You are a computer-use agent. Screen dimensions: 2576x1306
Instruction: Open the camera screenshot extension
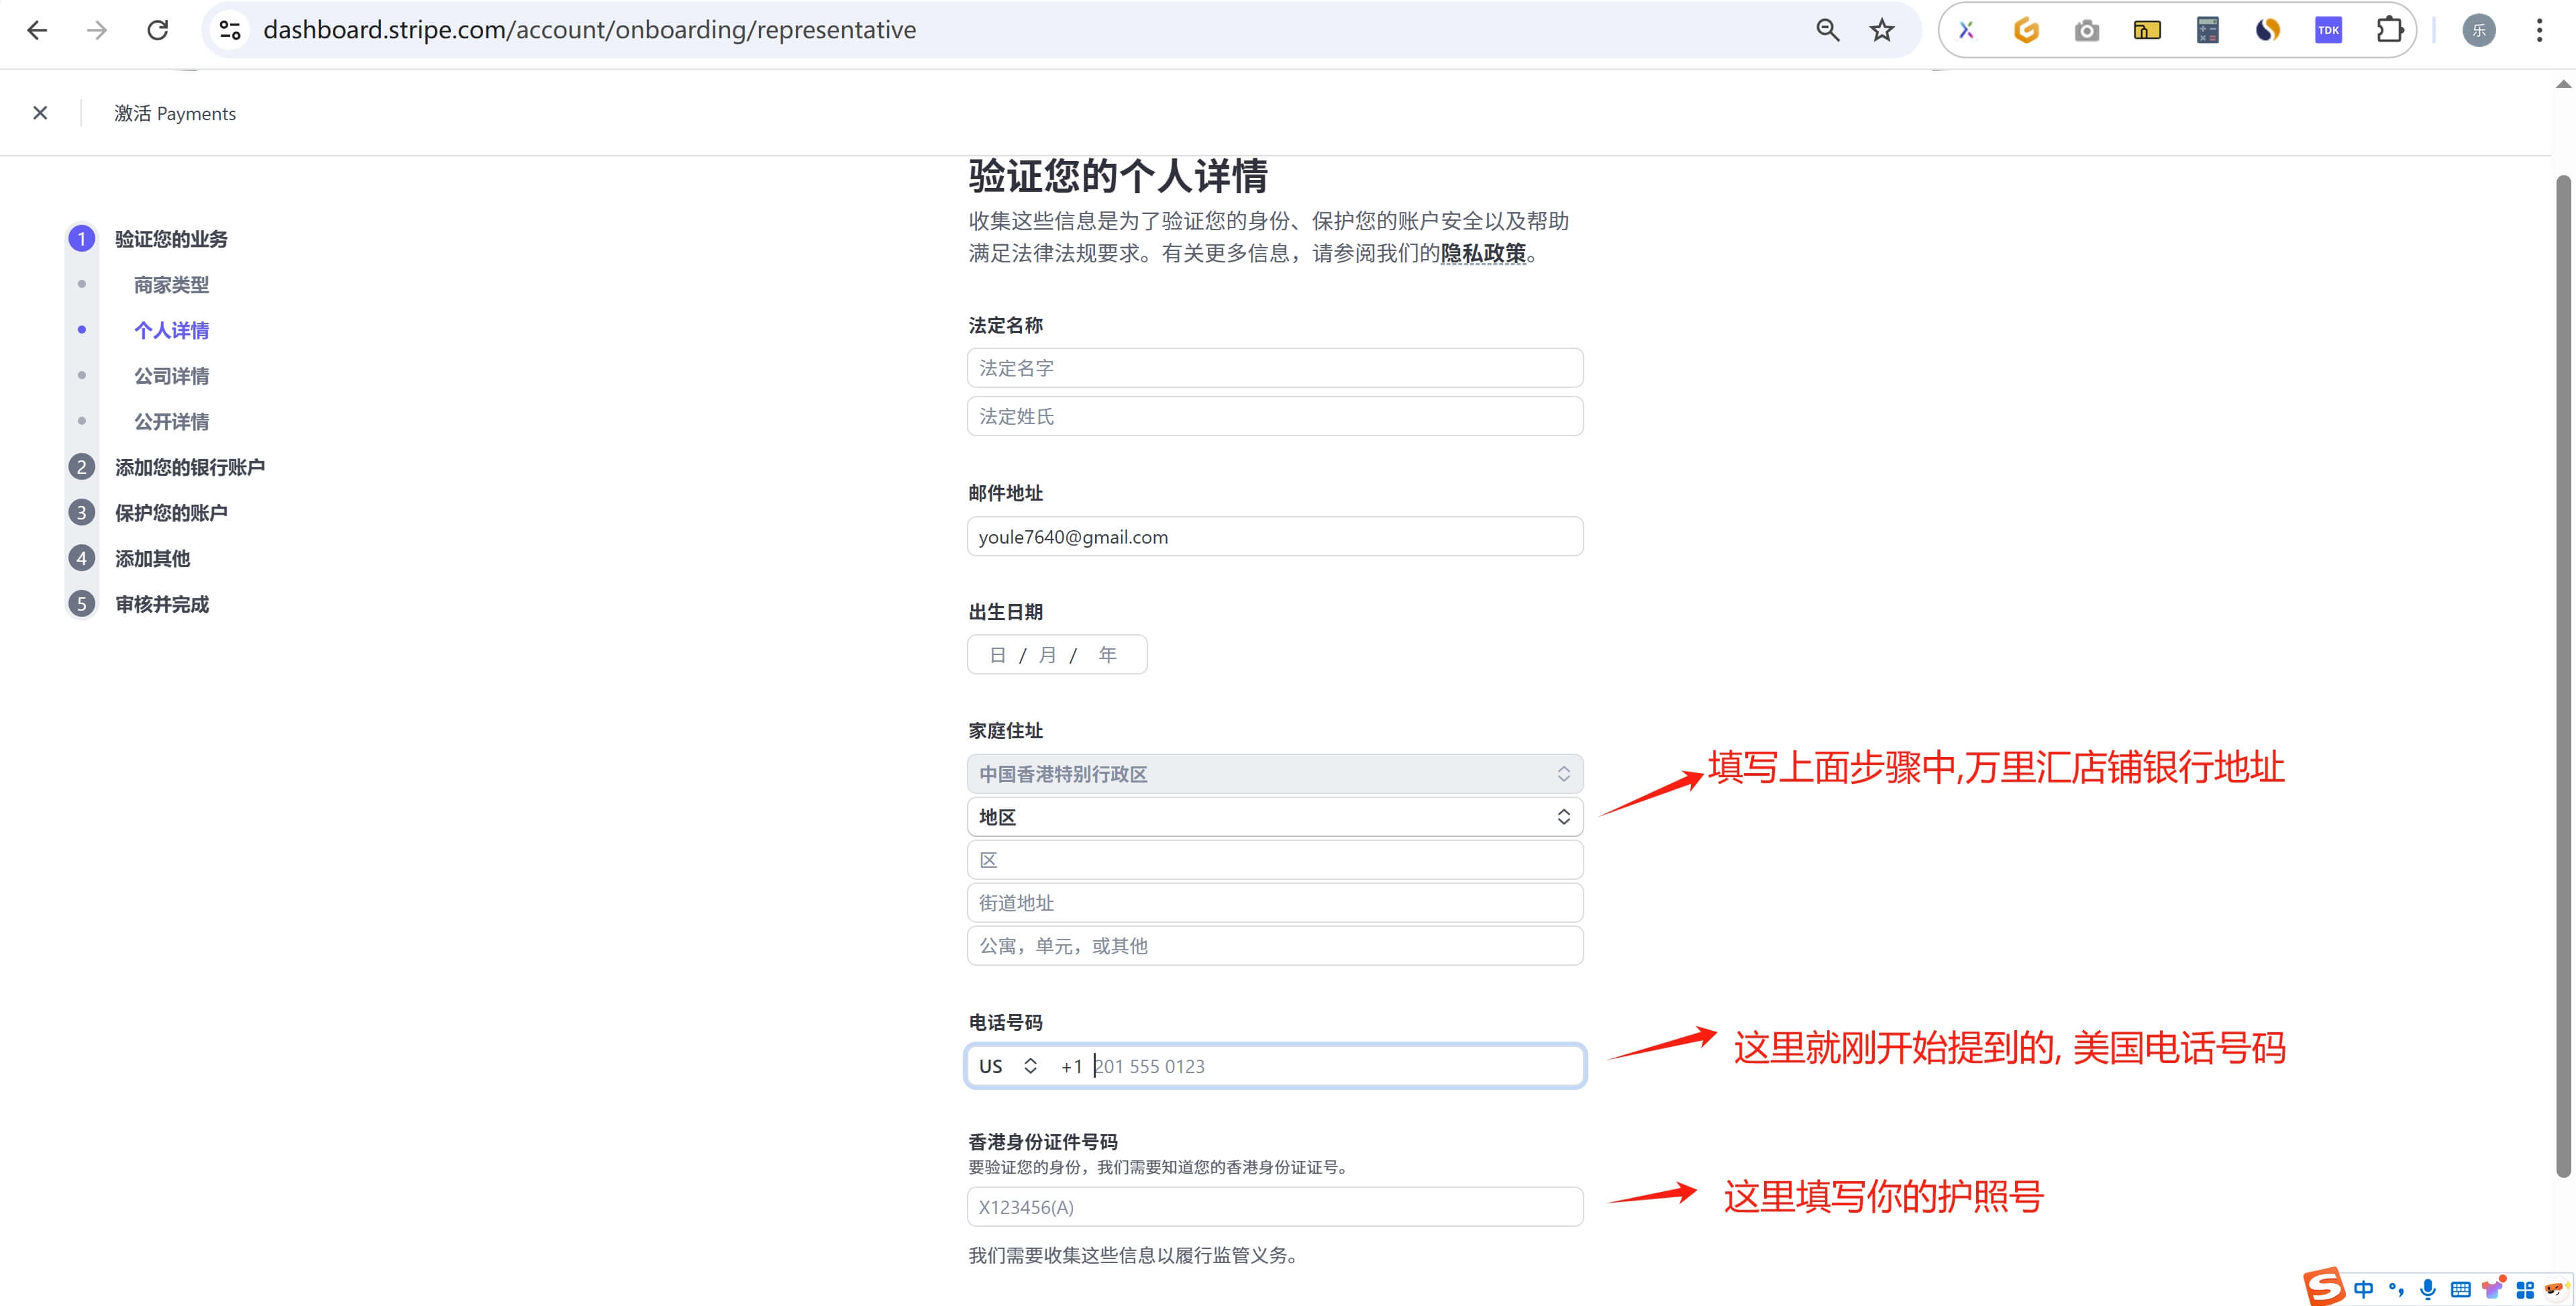2087,30
